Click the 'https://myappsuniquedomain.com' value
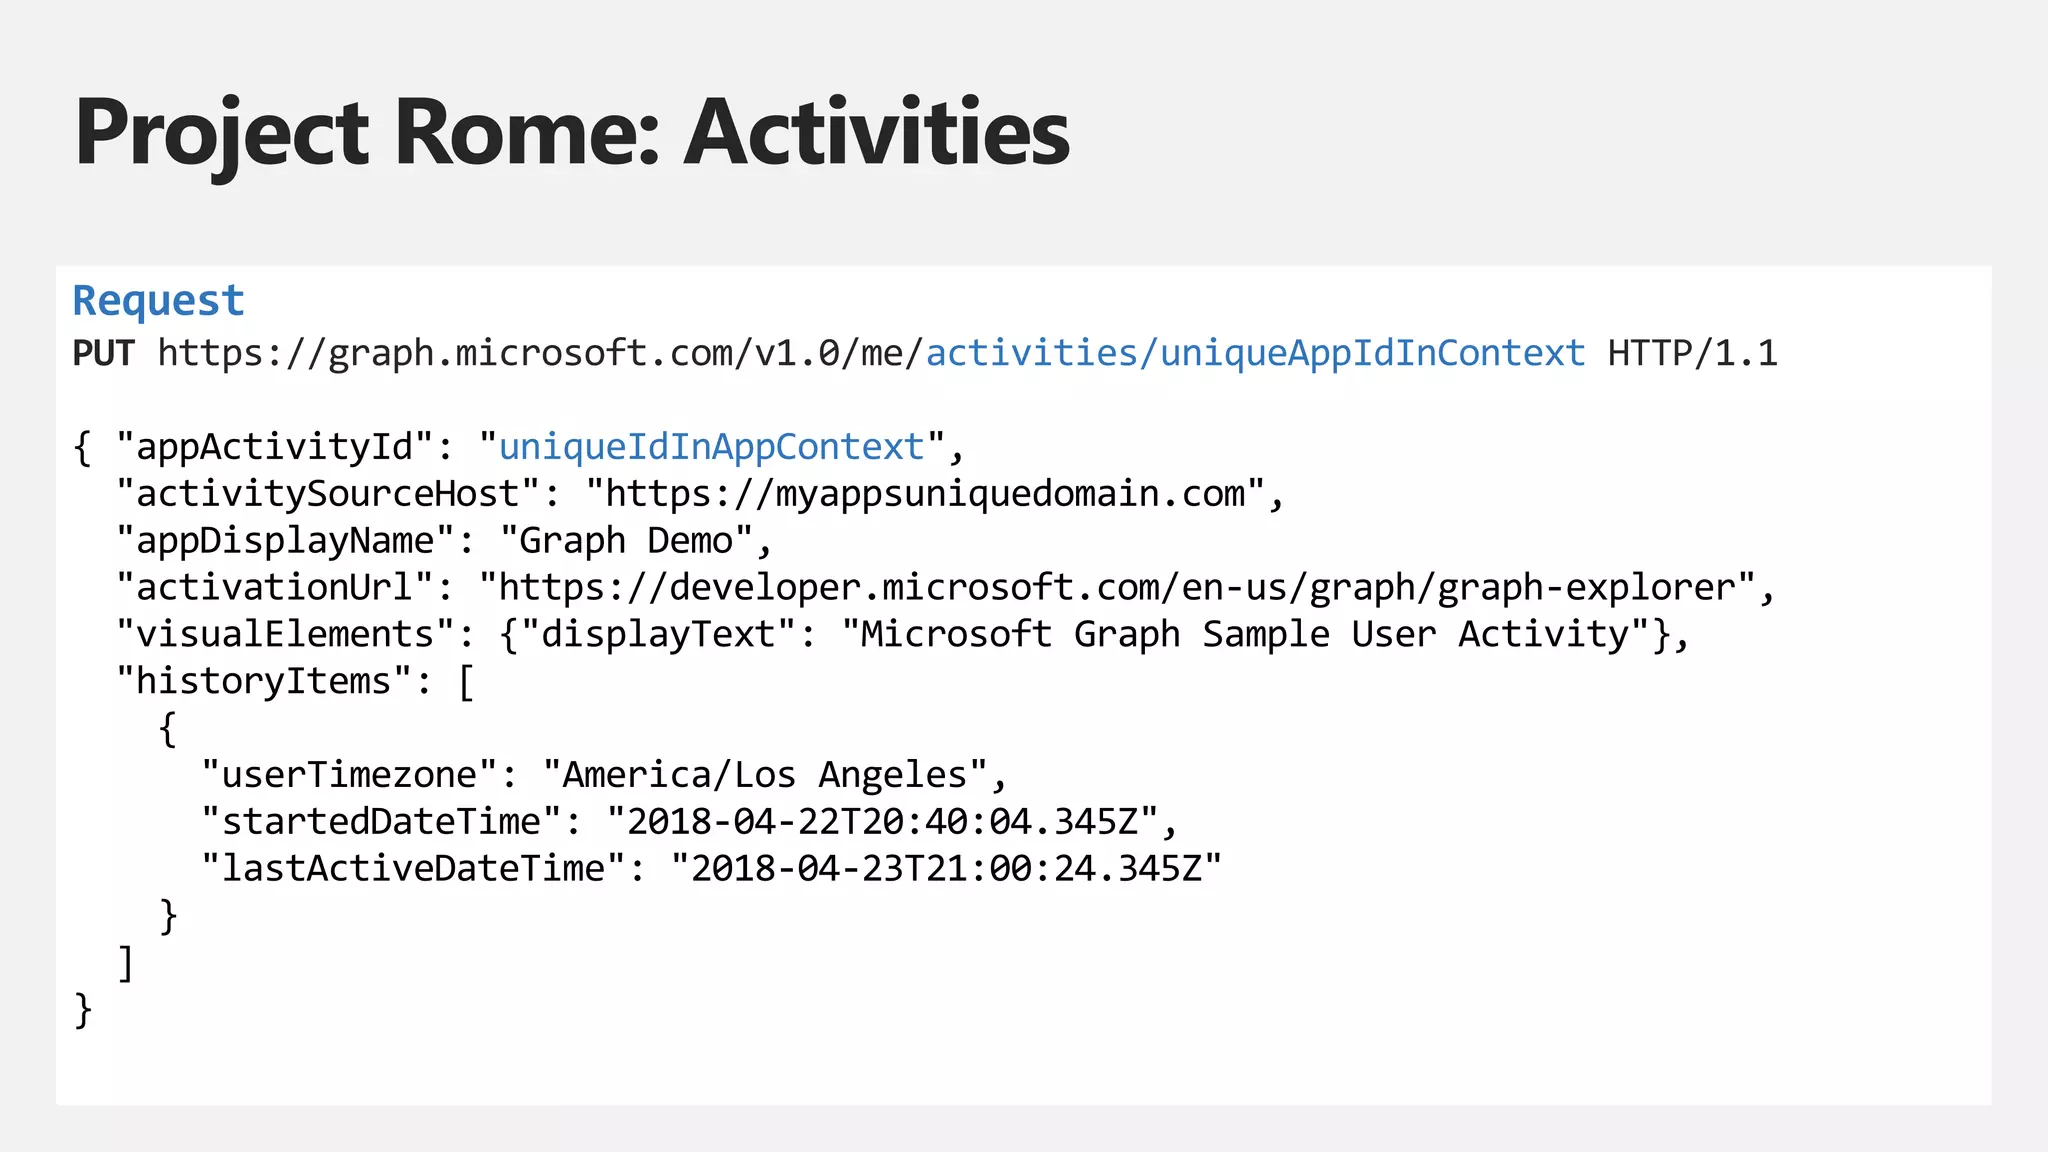 point(925,494)
